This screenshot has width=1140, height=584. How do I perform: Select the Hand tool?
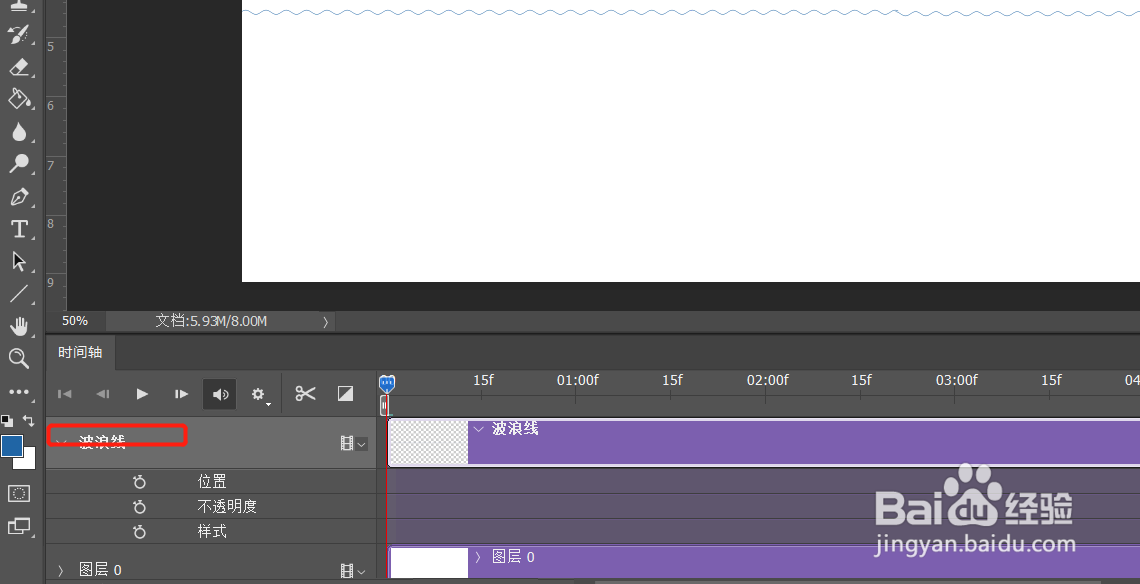[x=19, y=326]
